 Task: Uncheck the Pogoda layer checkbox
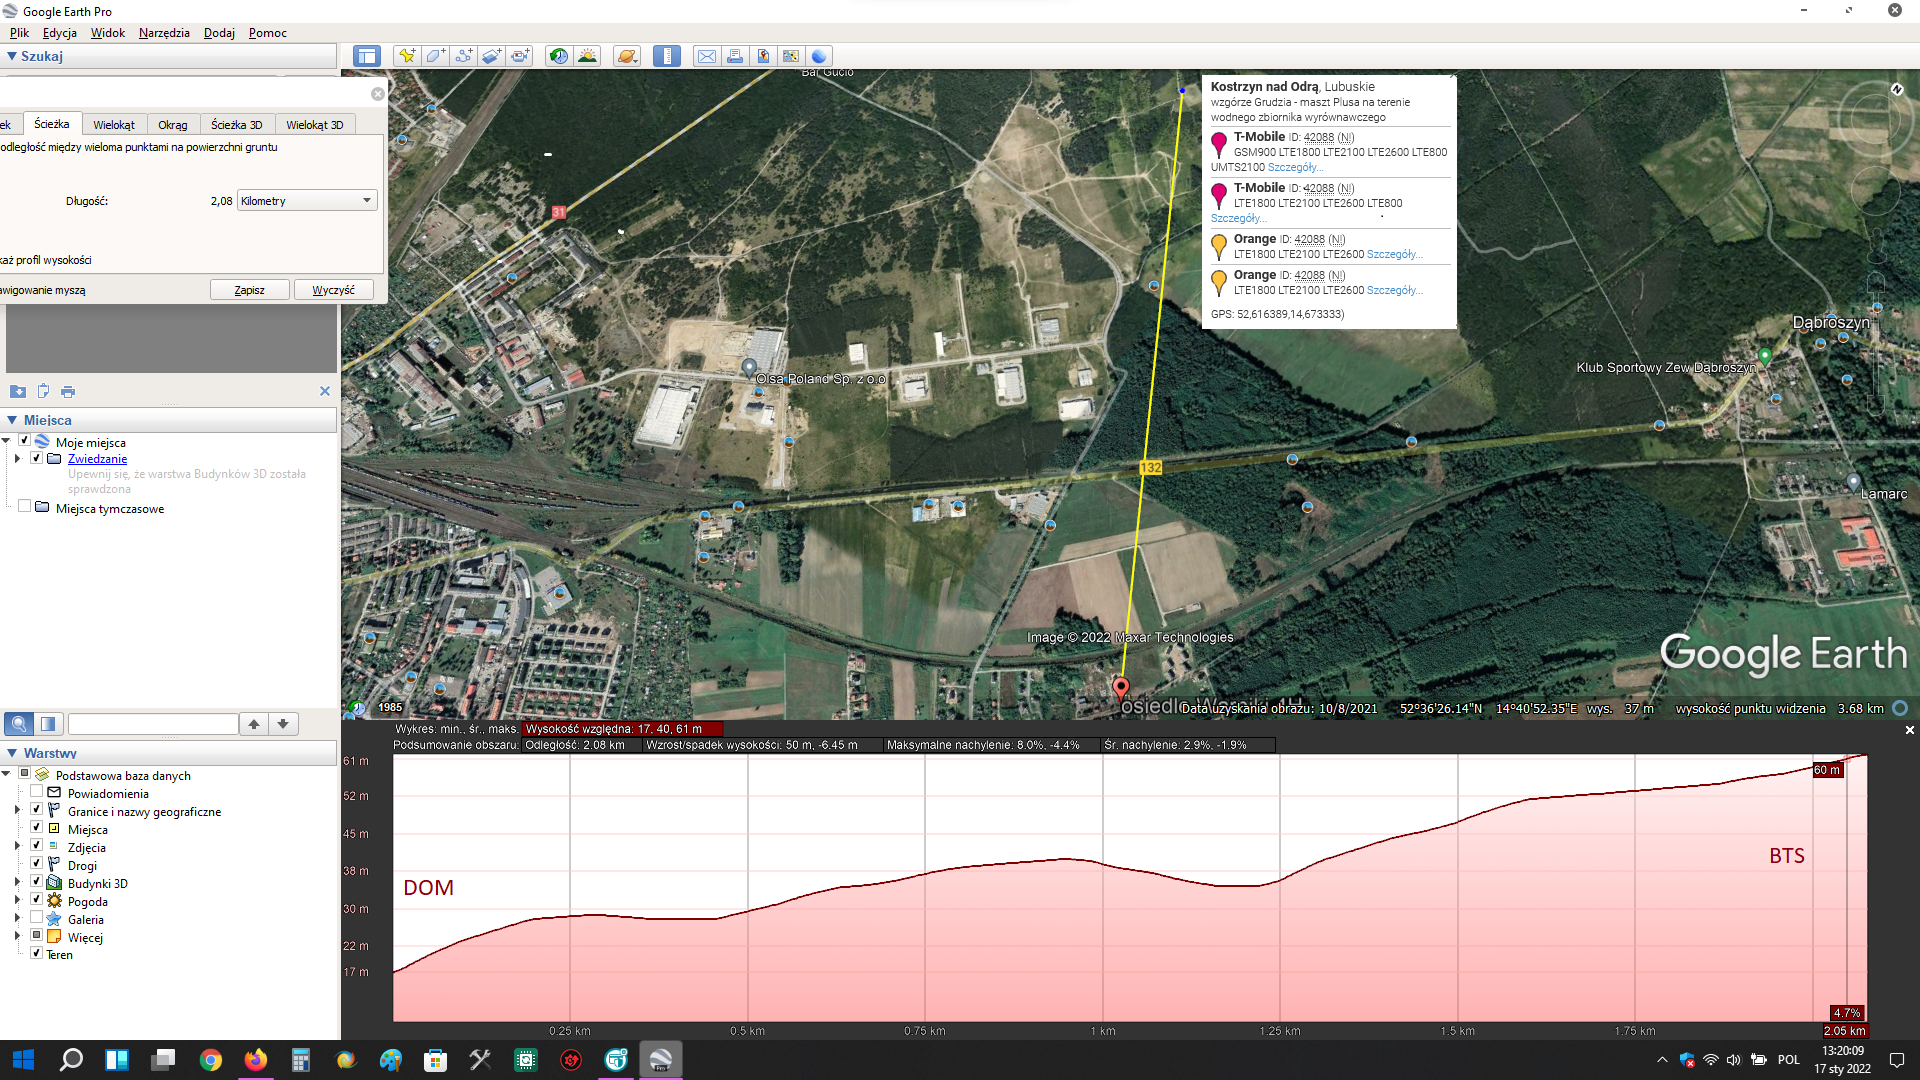tap(36, 900)
